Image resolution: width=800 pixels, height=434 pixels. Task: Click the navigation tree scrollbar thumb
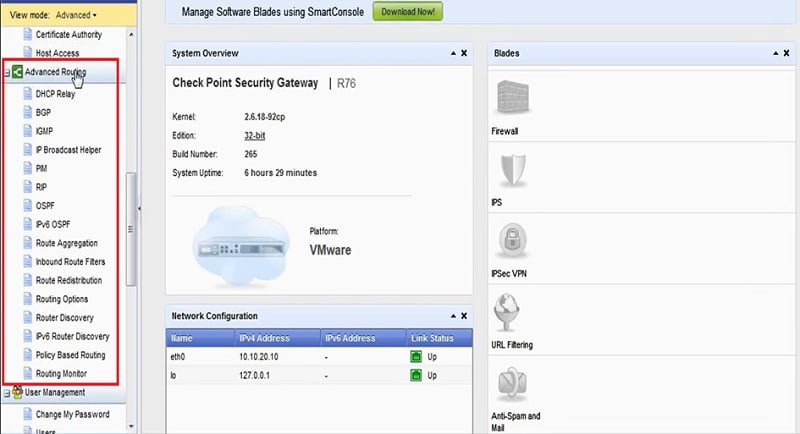[131, 229]
